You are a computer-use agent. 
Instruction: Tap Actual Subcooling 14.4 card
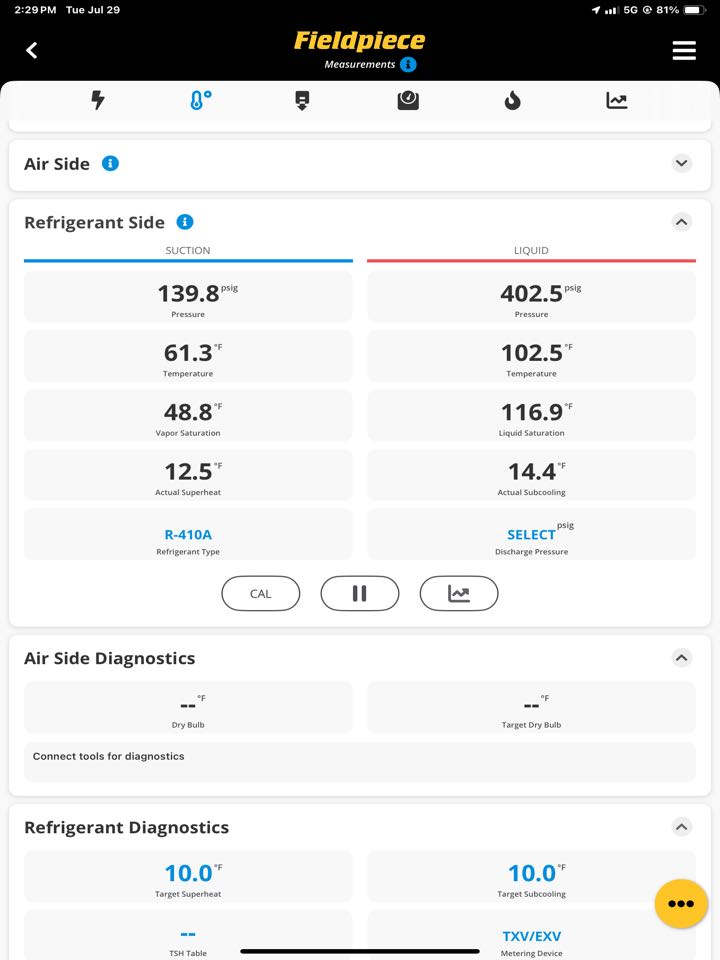click(531, 475)
